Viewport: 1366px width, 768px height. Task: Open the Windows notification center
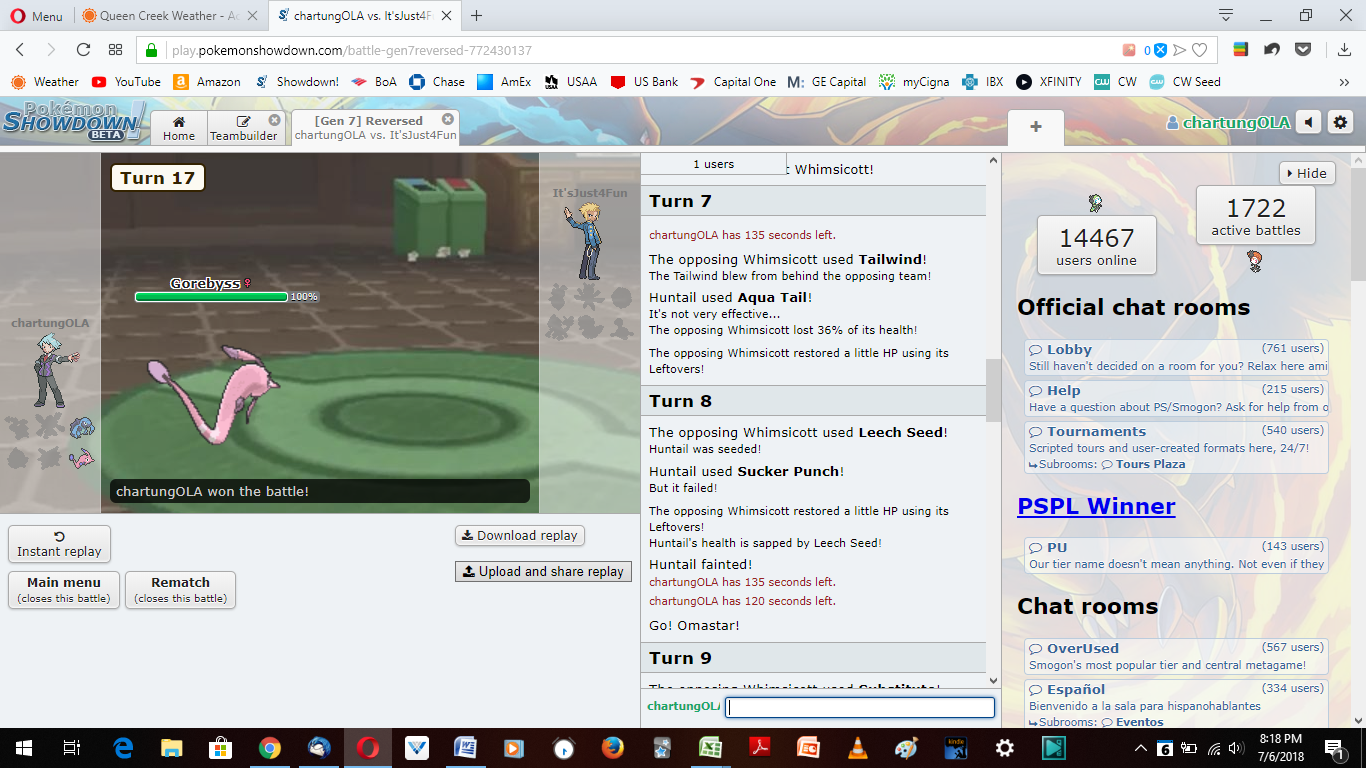[x=1335, y=748]
